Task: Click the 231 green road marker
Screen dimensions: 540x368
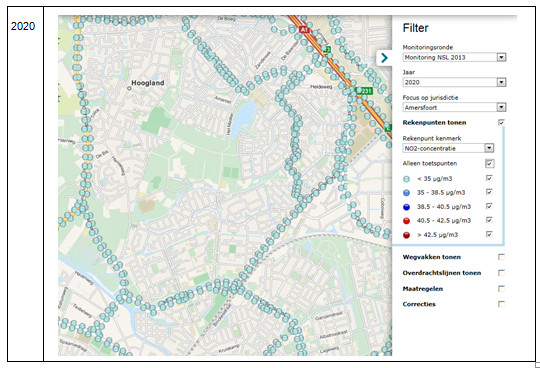Action: 364,91
